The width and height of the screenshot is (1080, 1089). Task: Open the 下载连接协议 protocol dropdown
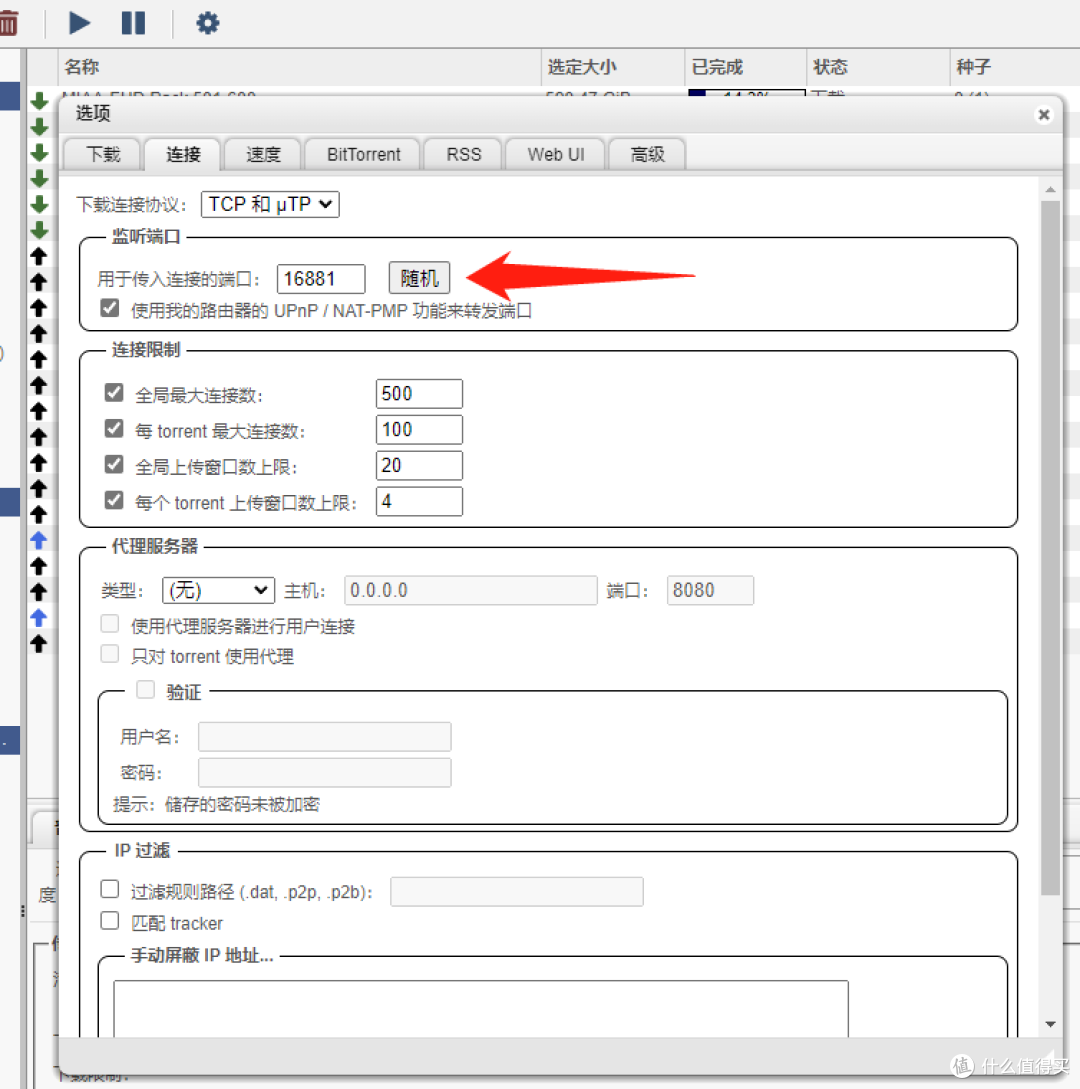[x=270, y=204]
